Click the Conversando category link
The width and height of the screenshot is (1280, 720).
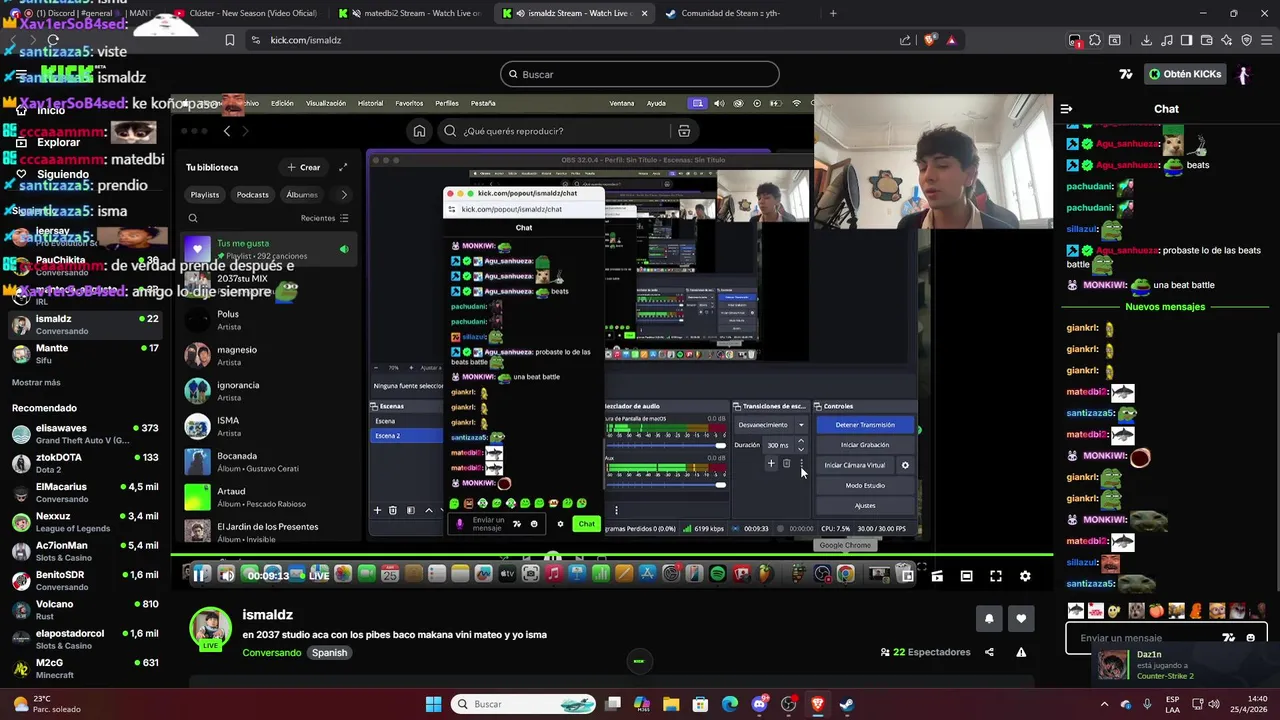[272, 653]
